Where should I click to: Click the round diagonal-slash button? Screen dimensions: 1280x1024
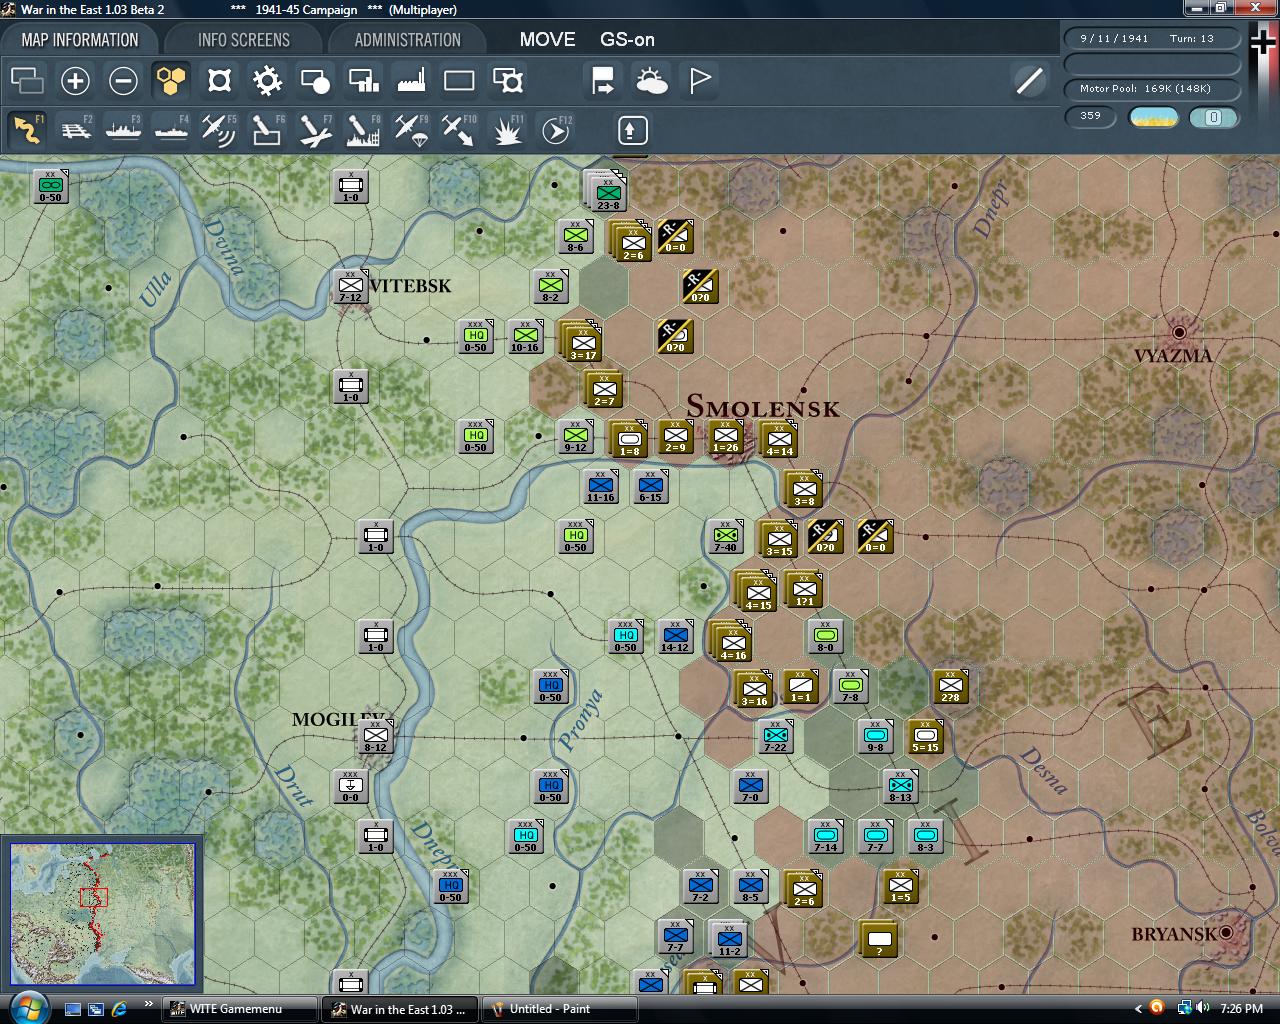click(x=1029, y=80)
